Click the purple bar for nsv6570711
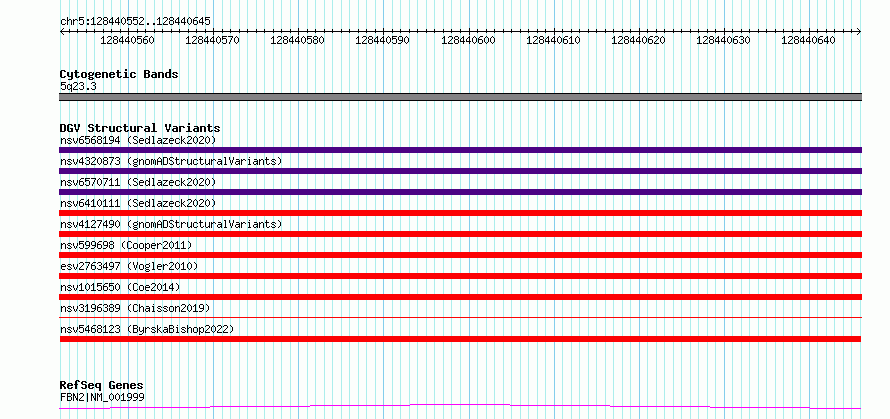This screenshot has height=419, width=890. pyautogui.click(x=460, y=192)
